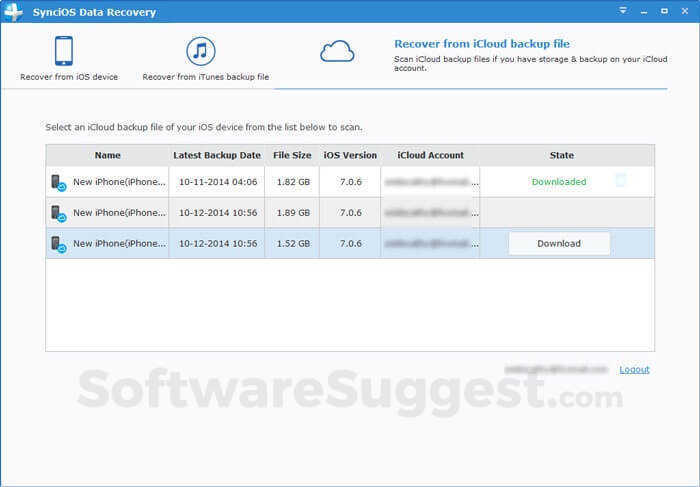Click the device icon in the 1.52 GB row
The image size is (700, 487).
tap(58, 244)
